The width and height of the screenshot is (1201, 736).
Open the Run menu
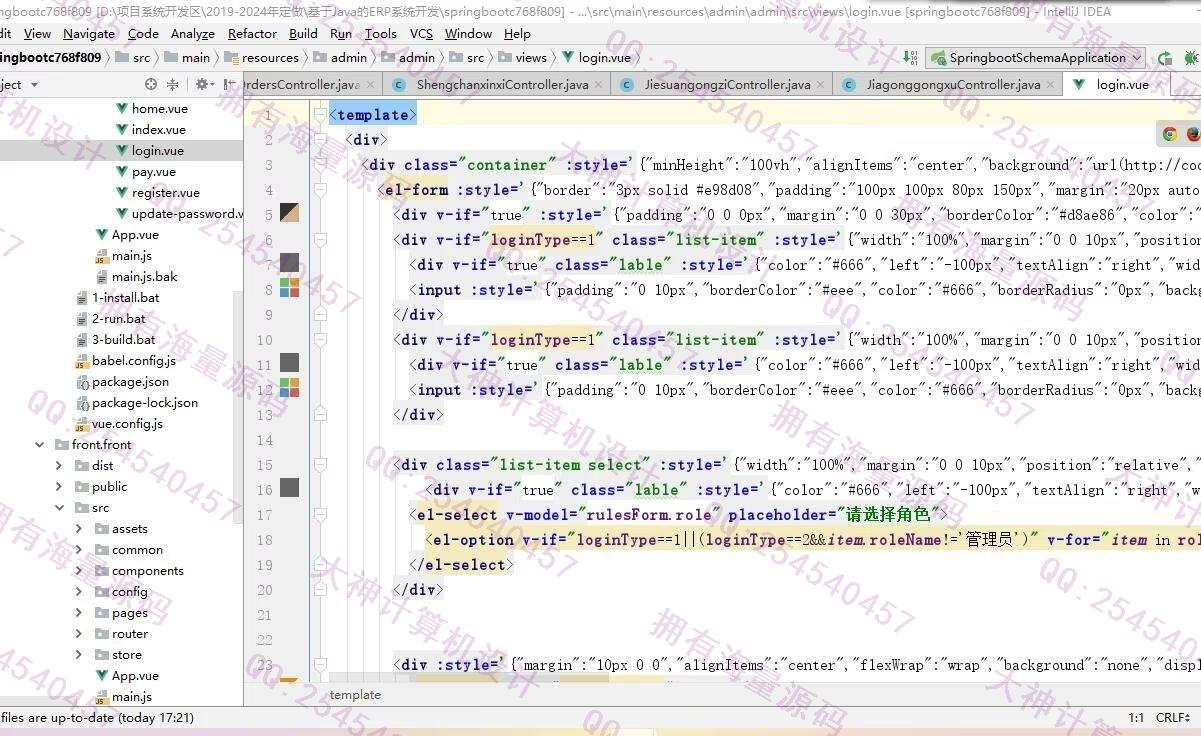[341, 33]
